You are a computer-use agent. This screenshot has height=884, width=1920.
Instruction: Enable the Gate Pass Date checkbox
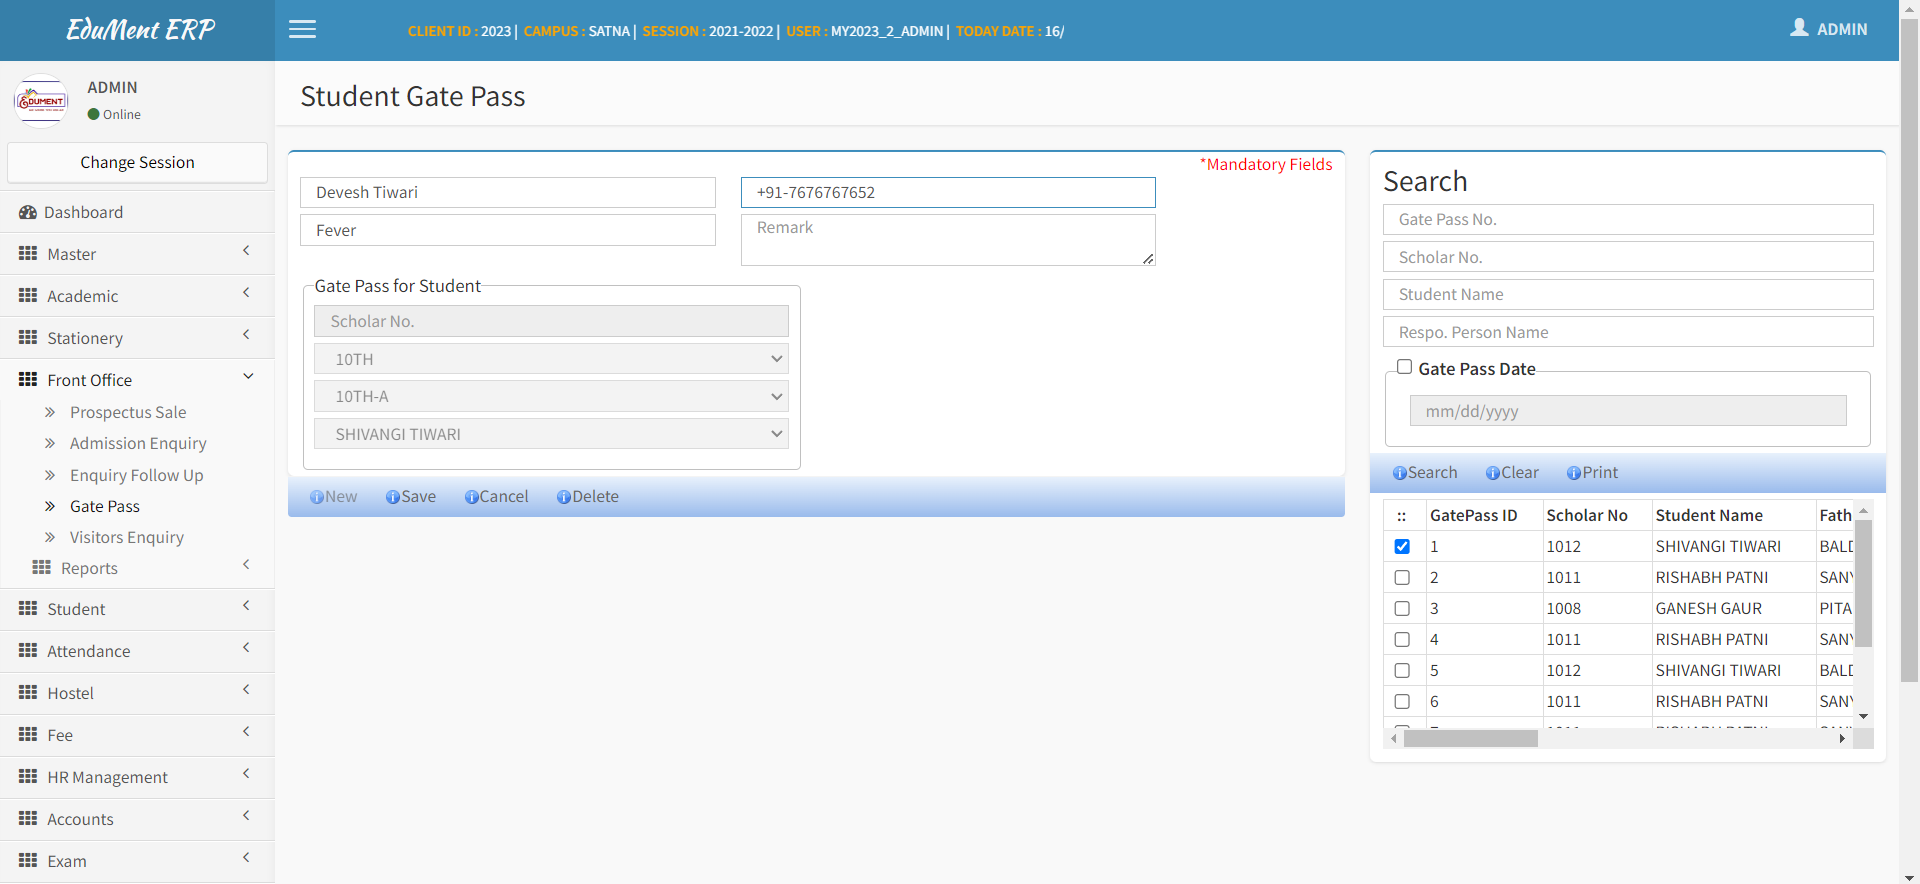(x=1404, y=367)
